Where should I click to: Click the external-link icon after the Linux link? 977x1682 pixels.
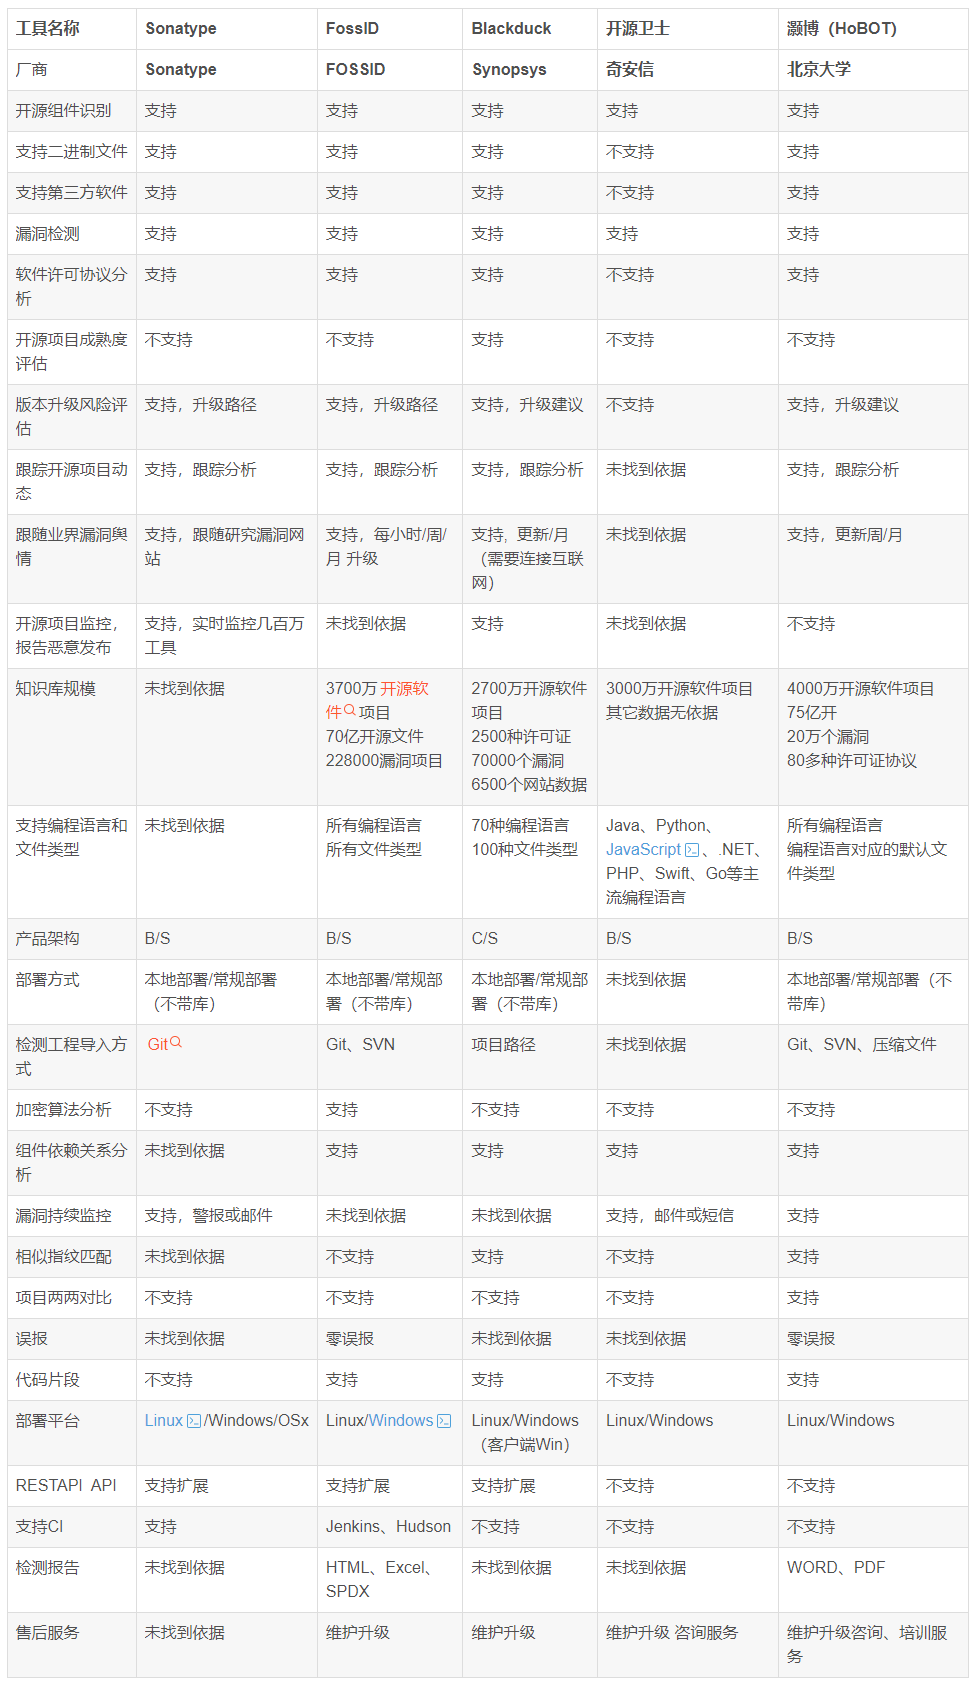pyautogui.click(x=194, y=1421)
